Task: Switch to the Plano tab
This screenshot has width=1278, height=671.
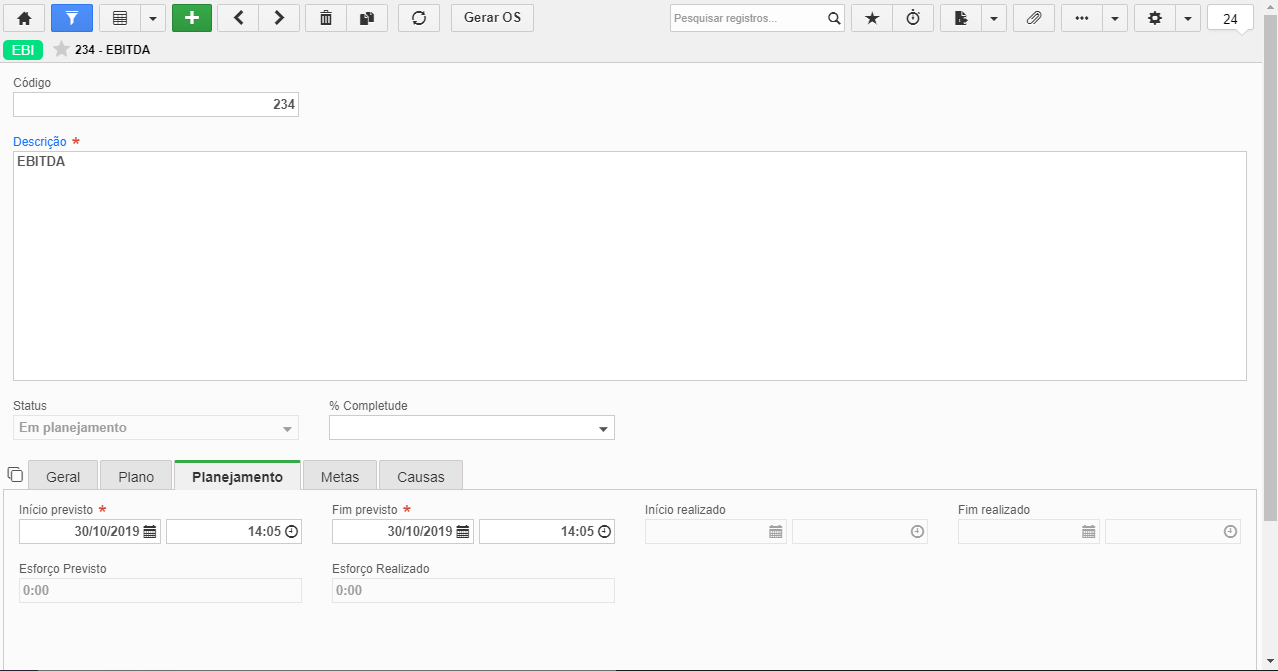Action: [136, 477]
